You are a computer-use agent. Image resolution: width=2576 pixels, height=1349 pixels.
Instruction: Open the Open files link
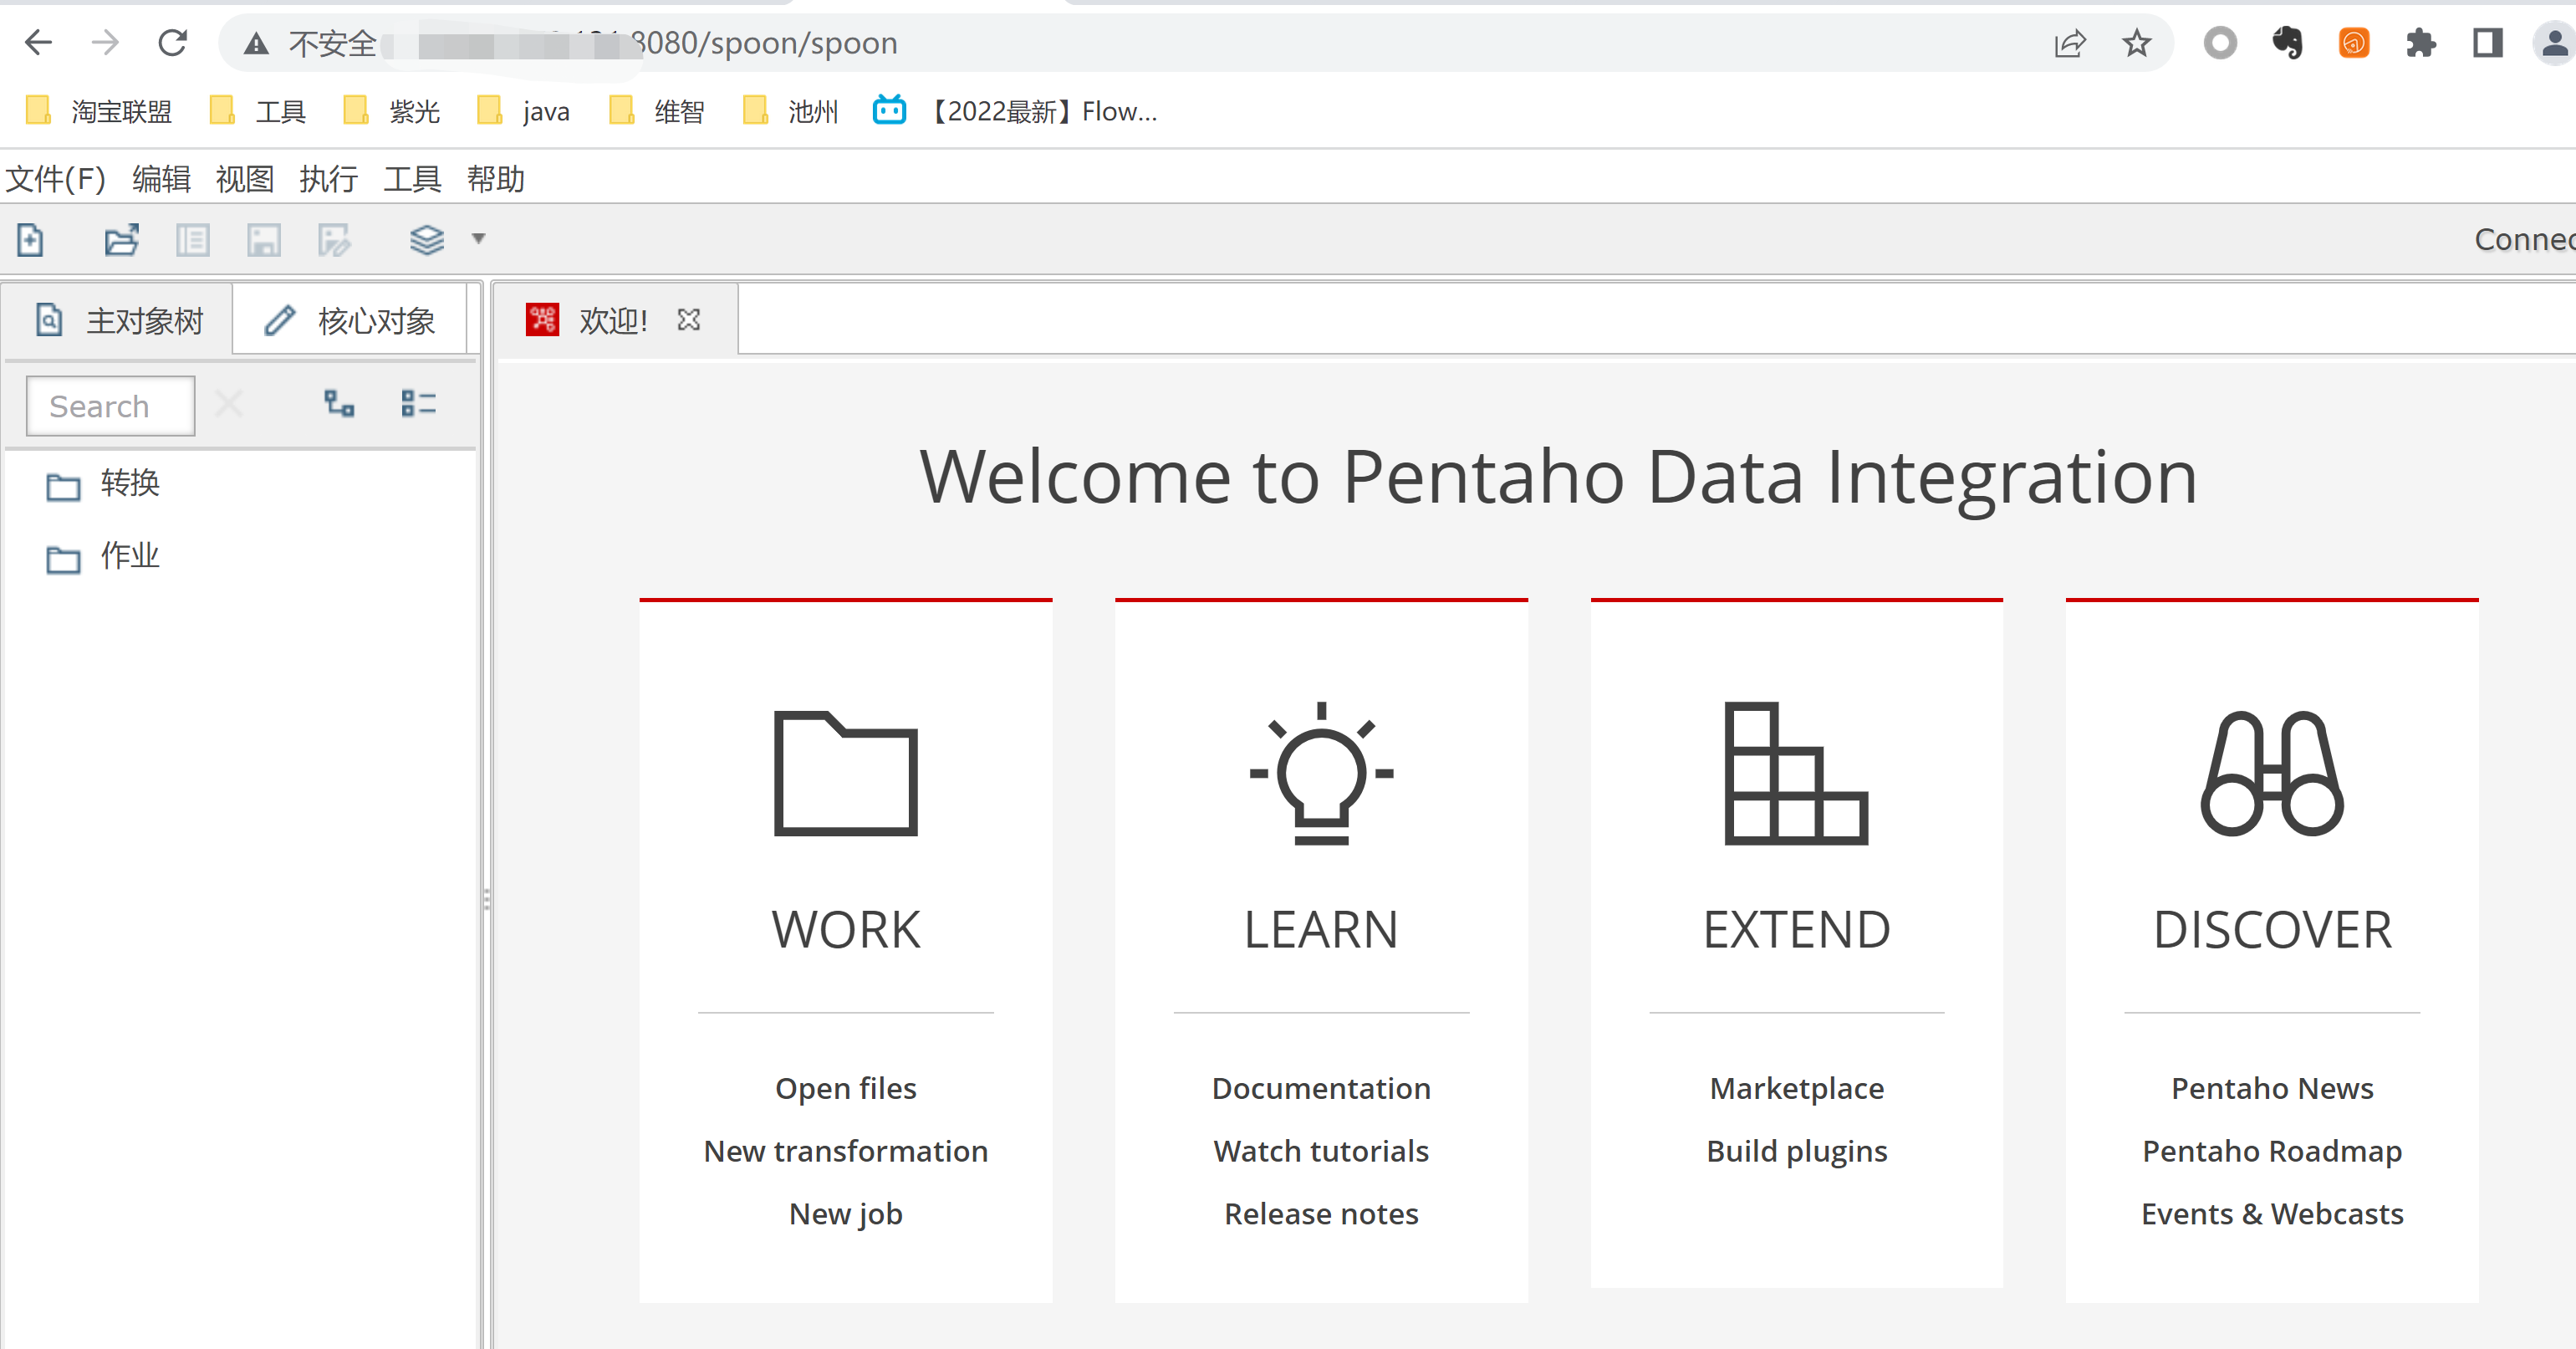pyautogui.click(x=846, y=1088)
